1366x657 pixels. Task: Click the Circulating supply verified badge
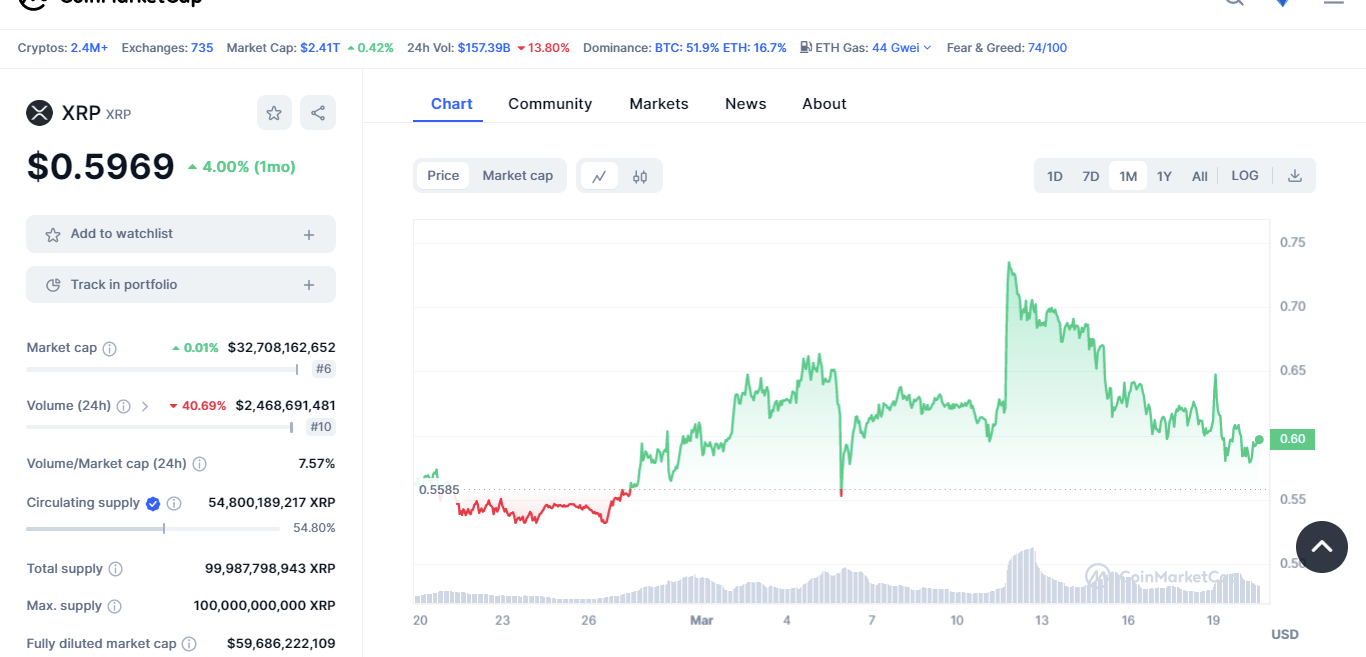153,504
